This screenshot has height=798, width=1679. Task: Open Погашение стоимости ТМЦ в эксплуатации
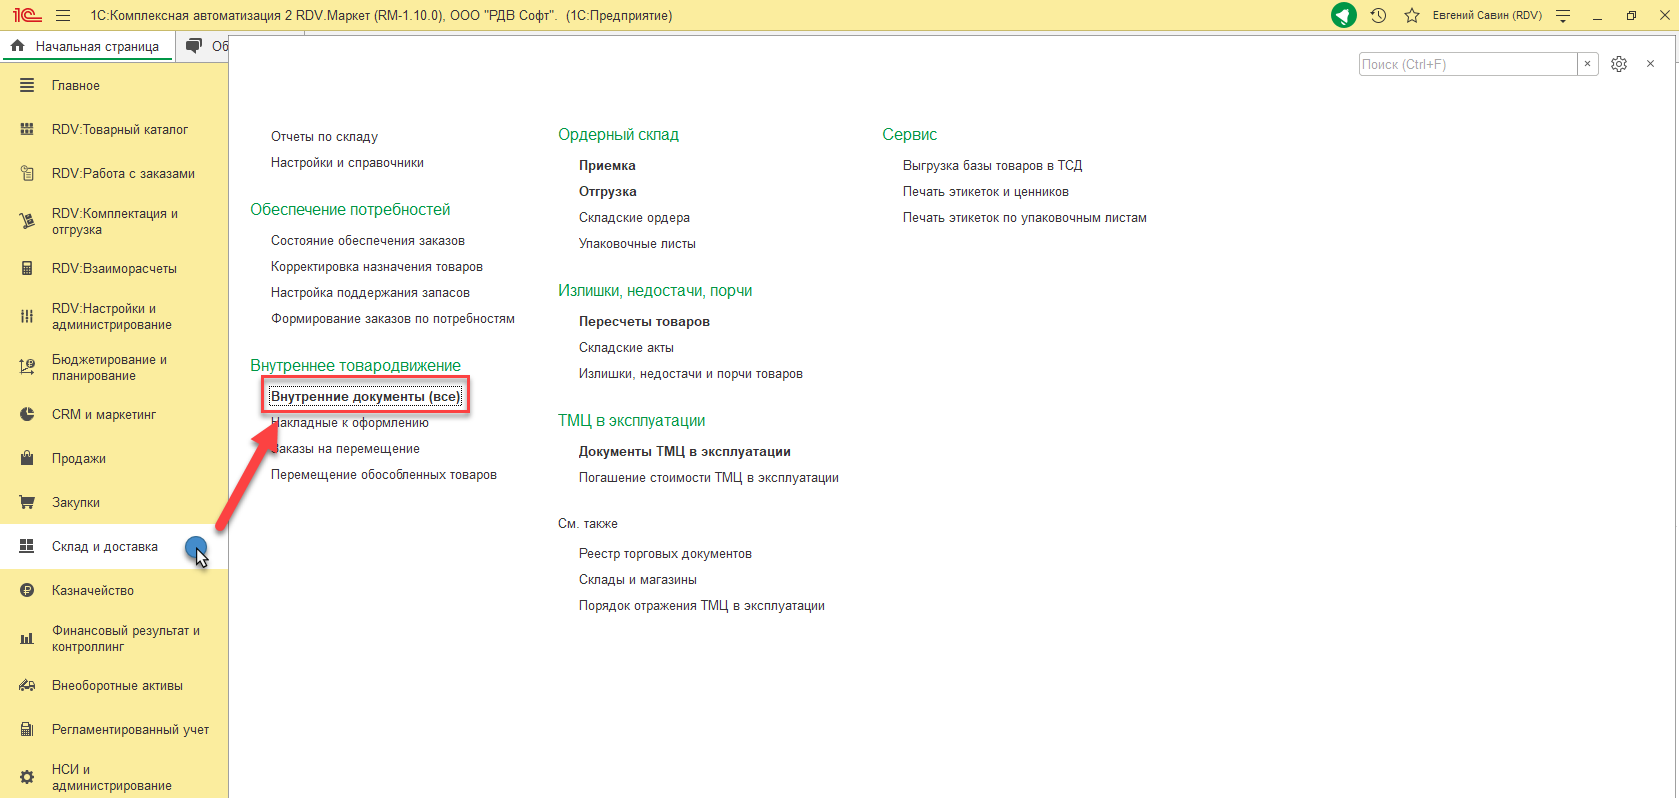point(709,478)
